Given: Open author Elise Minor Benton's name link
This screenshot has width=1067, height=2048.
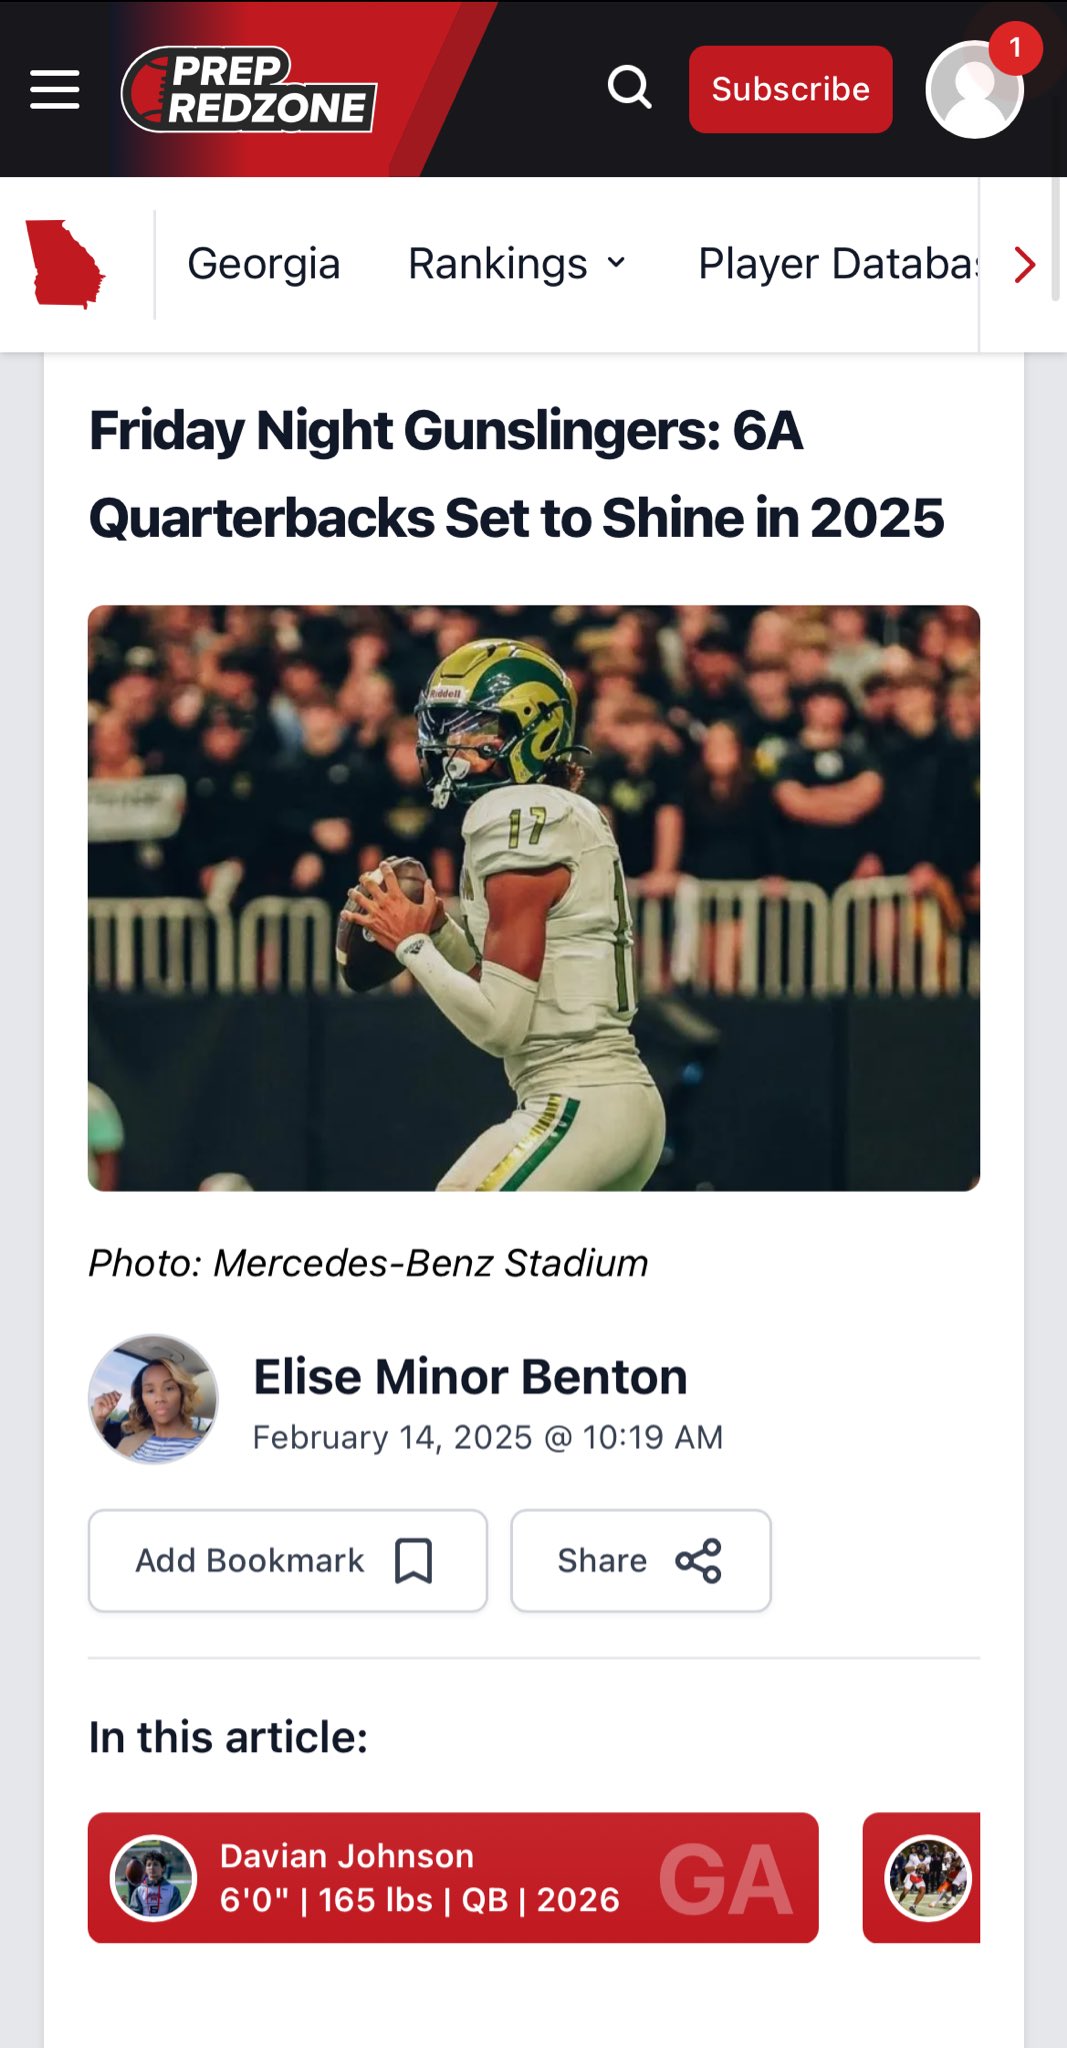Looking at the screenshot, I should pyautogui.click(x=470, y=1377).
